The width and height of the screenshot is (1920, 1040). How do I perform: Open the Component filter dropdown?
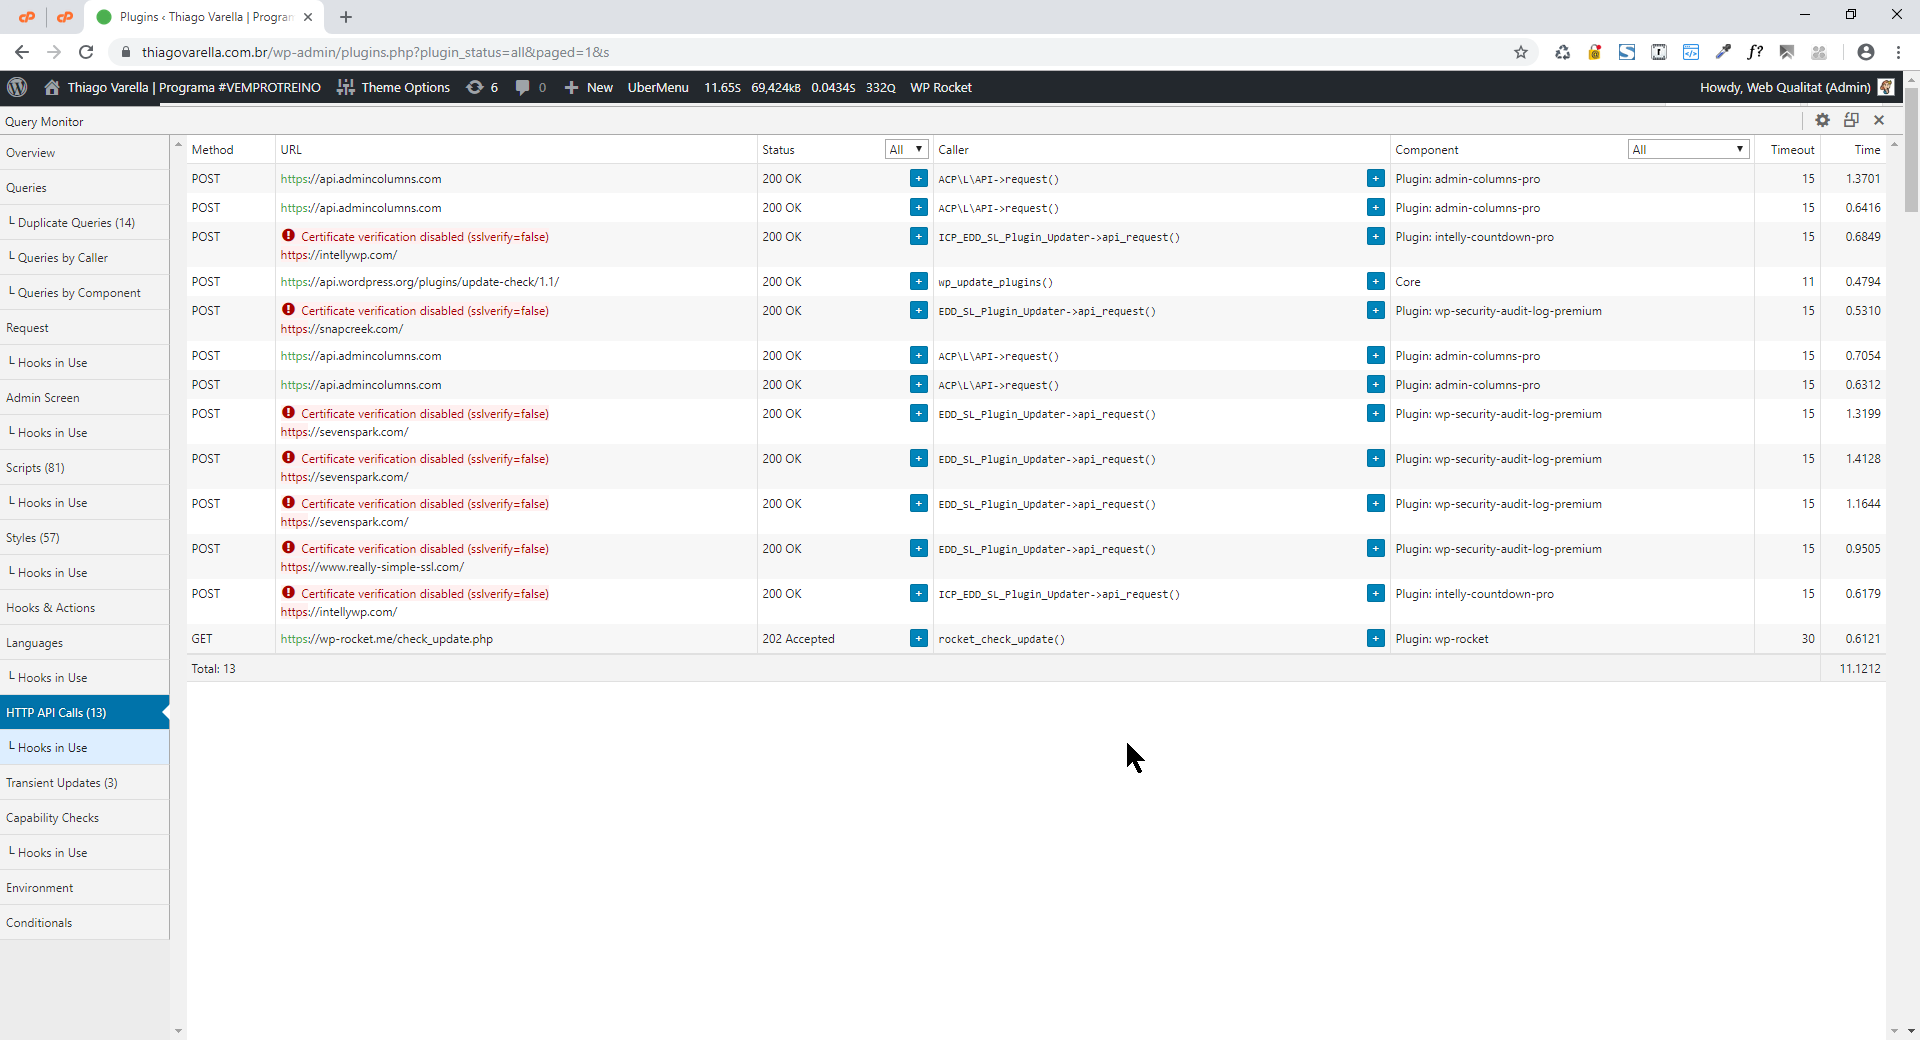(x=1688, y=149)
